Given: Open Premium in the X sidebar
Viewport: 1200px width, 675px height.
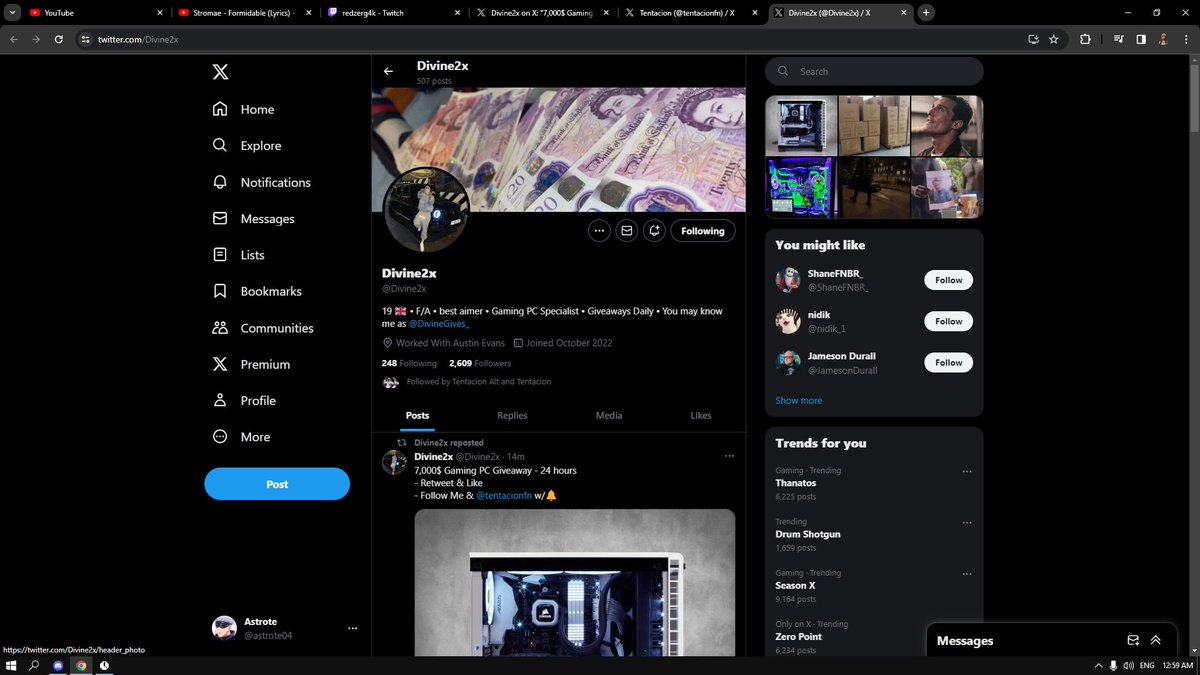Looking at the screenshot, I should (251, 364).
